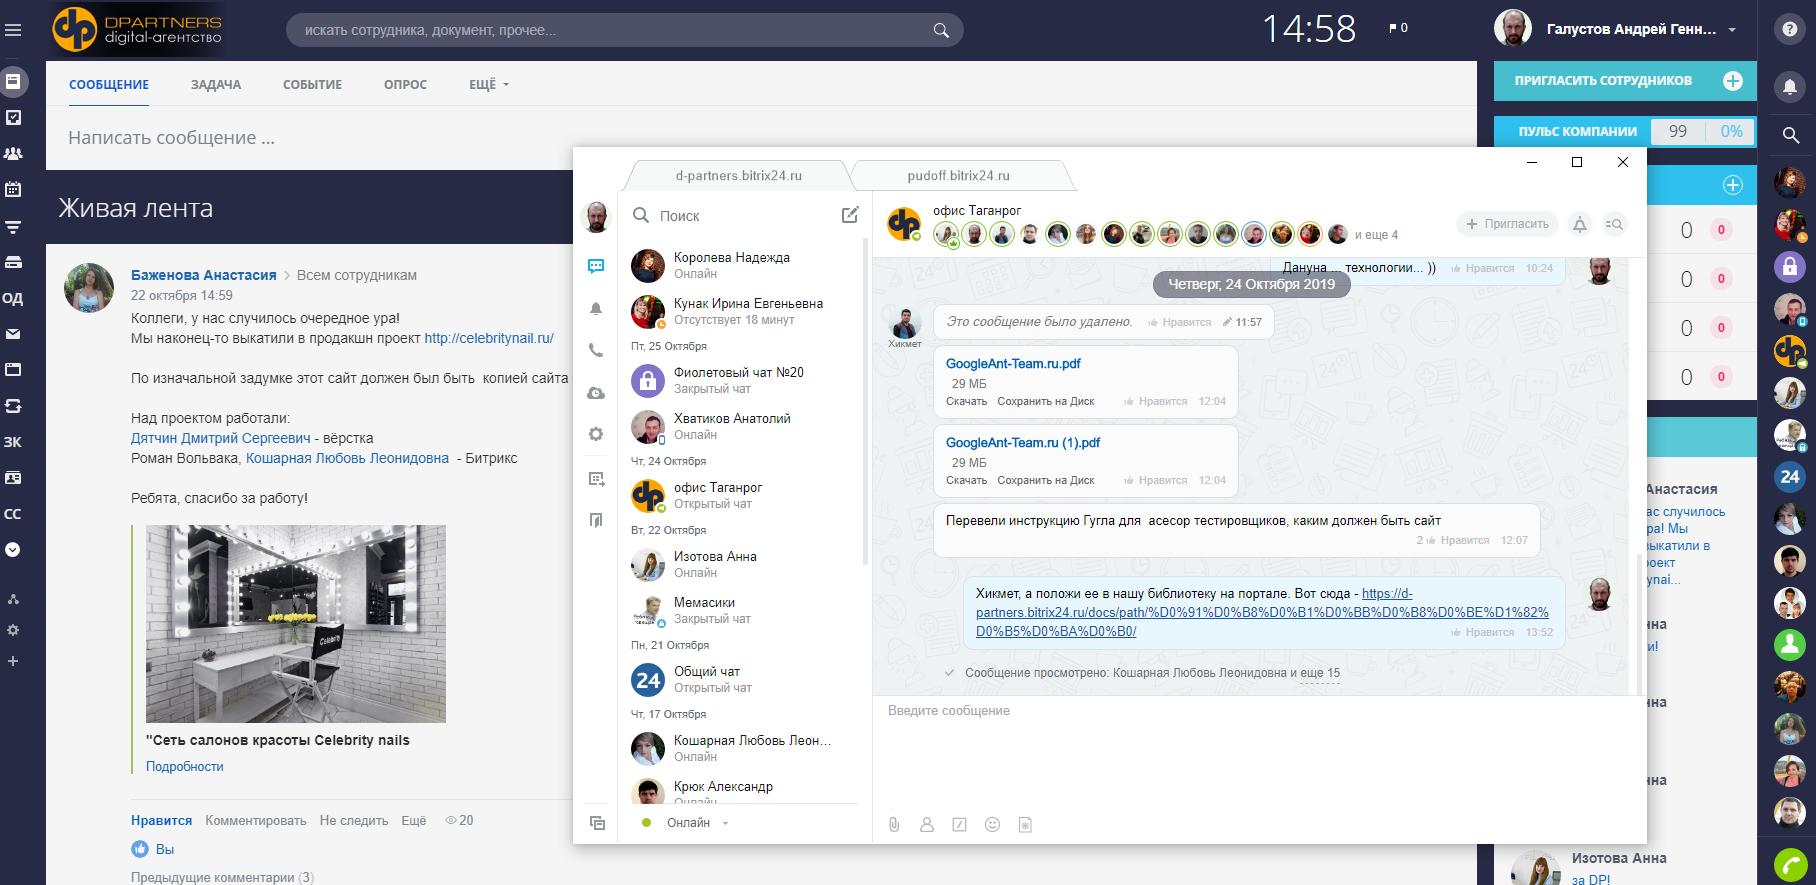Click the plus icon in left sidebar
The height and width of the screenshot is (885, 1816).
click(x=13, y=661)
